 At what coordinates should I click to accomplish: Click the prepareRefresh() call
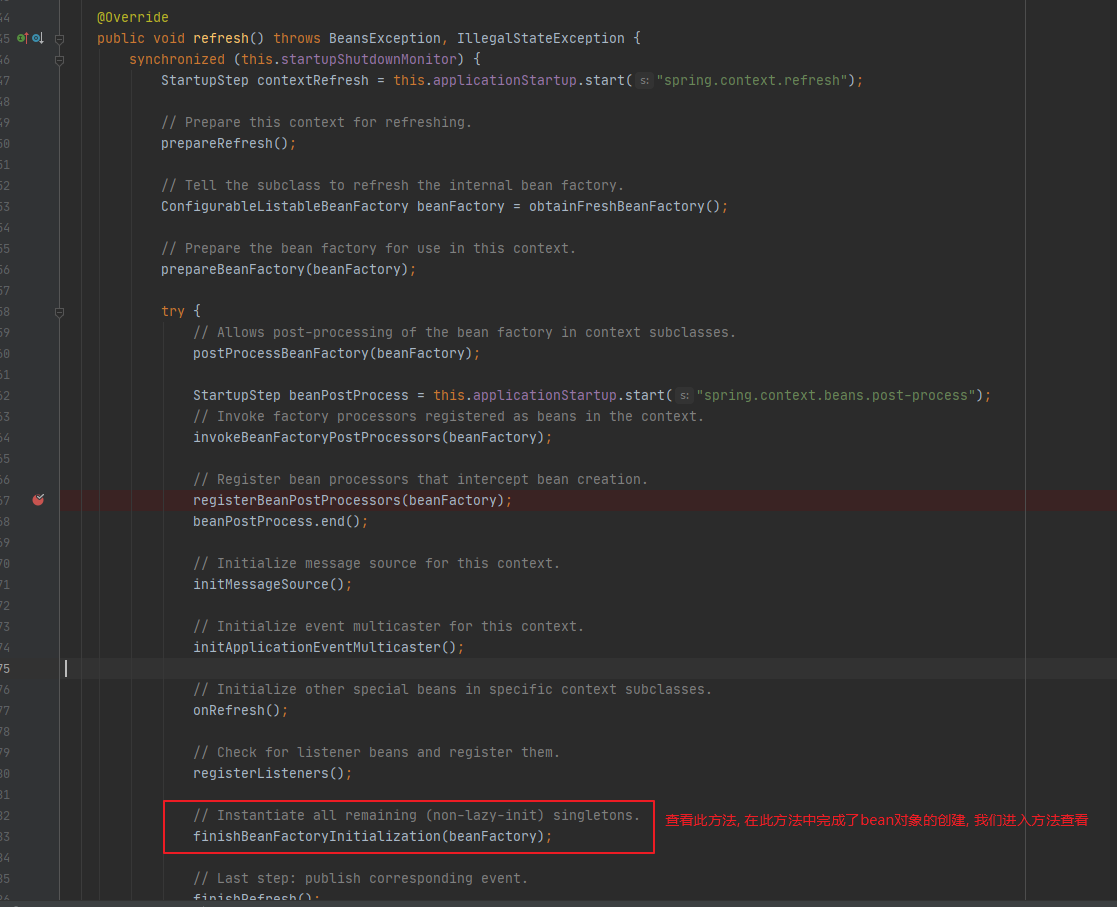pos(224,143)
